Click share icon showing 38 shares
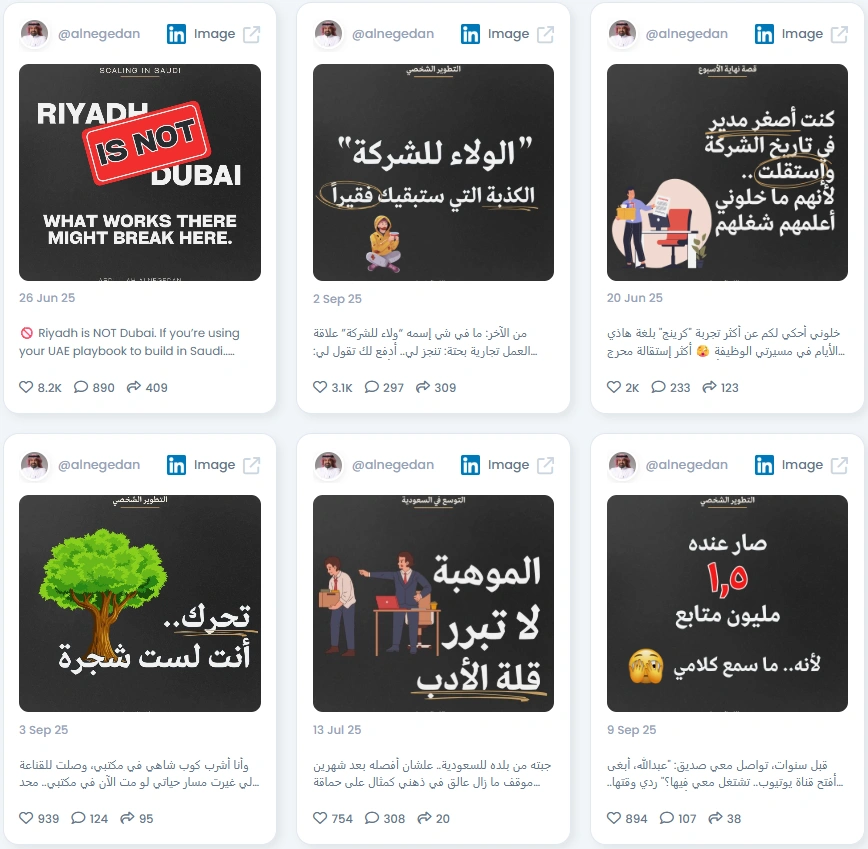The height and width of the screenshot is (849, 868). pyautogui.click(x=715, y=817)
